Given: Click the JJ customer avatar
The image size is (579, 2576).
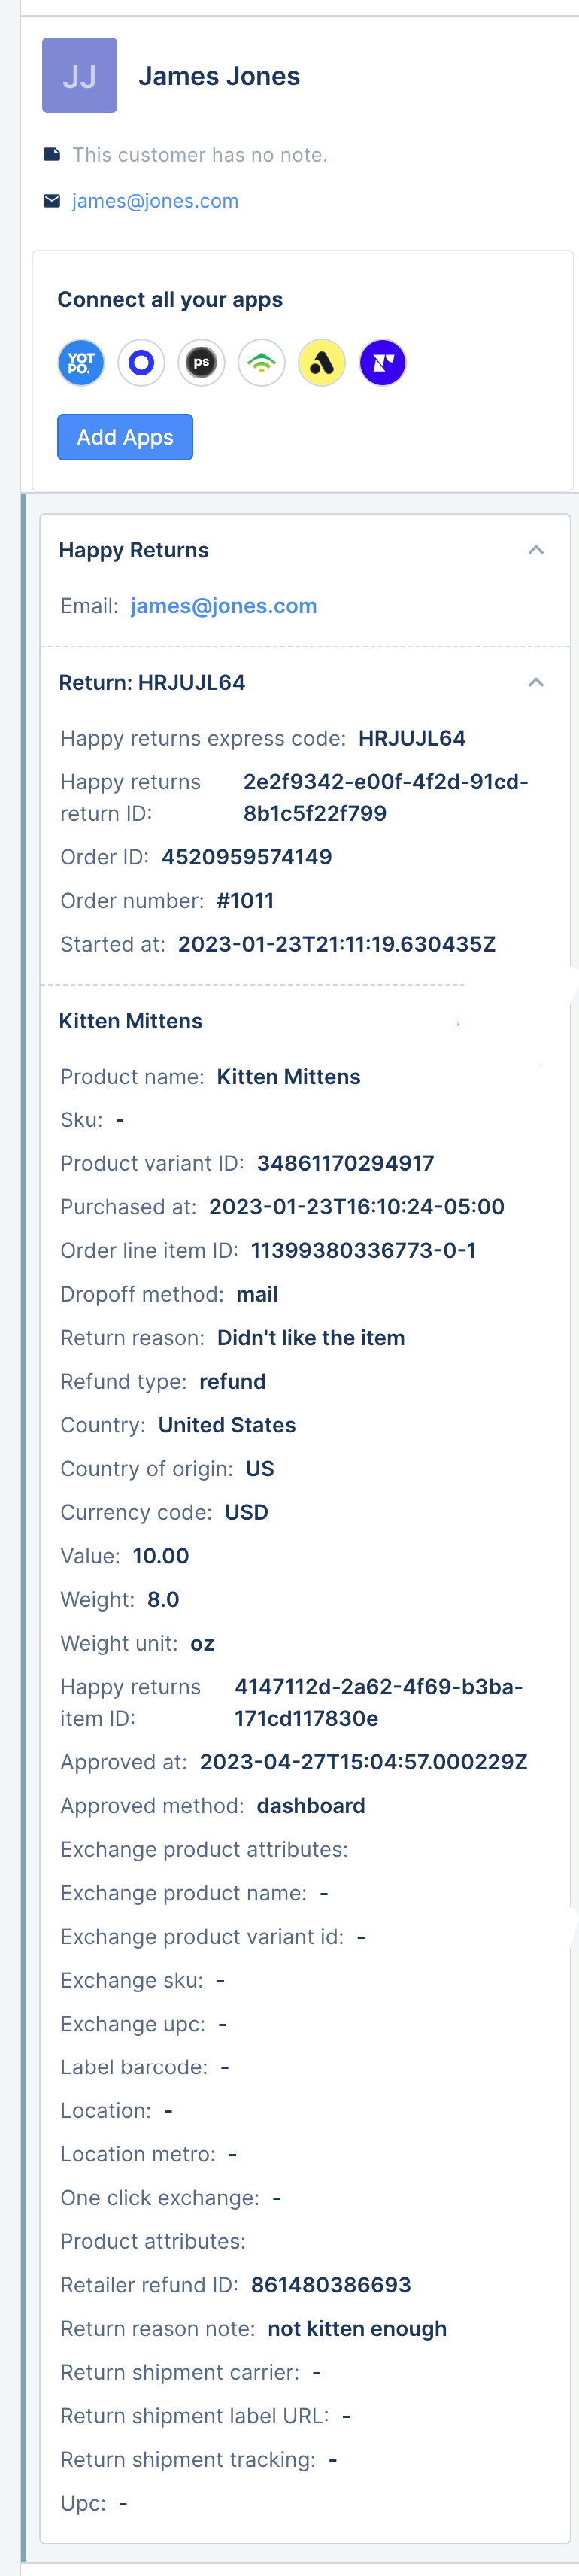Looking at the screenshot, I should point(79,75).
